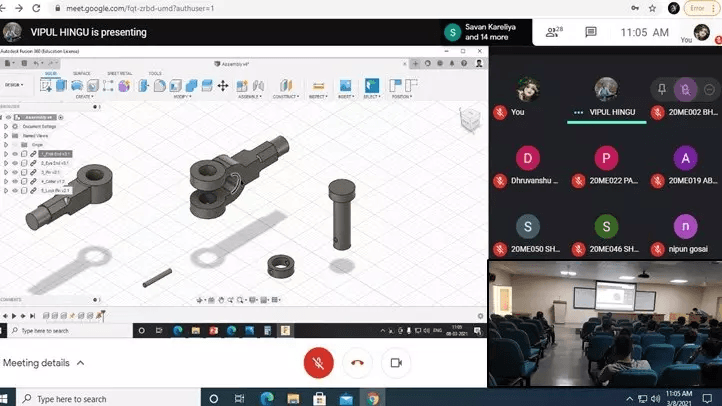722x406 pixels.
Task: Show Meet participants list icon
Action: 554,32
